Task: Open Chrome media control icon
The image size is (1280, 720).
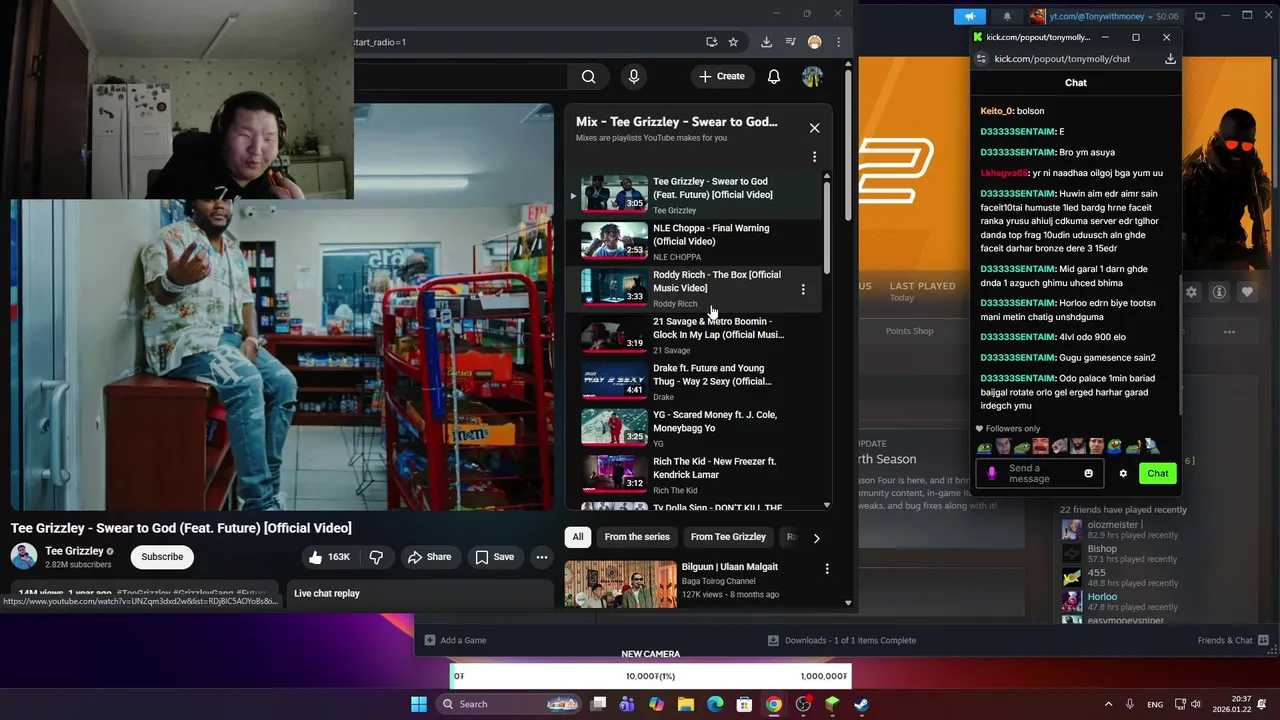Action: tap(790, 42)
